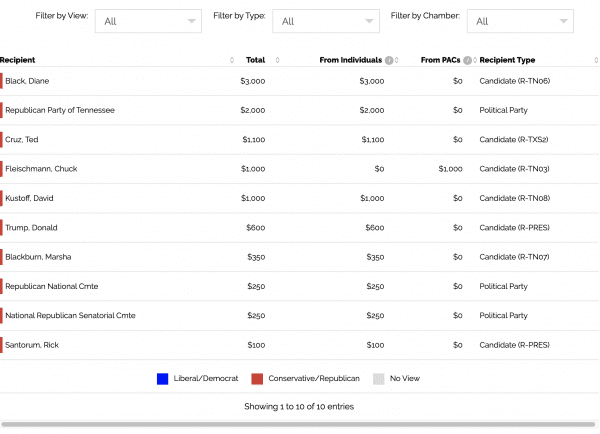Click Santorum's $100 total amount
600x434 pixels.
tap(256, 345)
